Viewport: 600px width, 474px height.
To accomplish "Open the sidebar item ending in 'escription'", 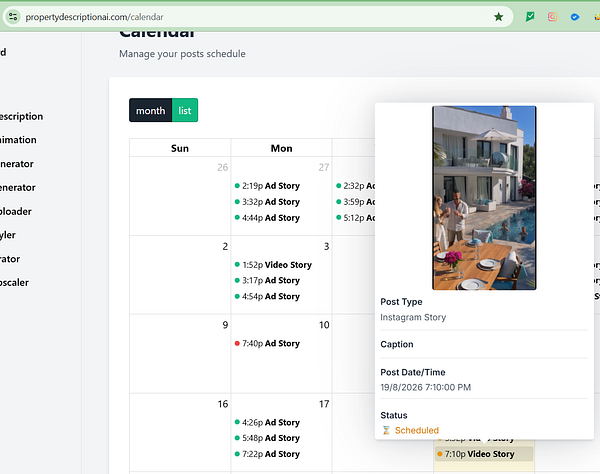I will tap(21, 116).
